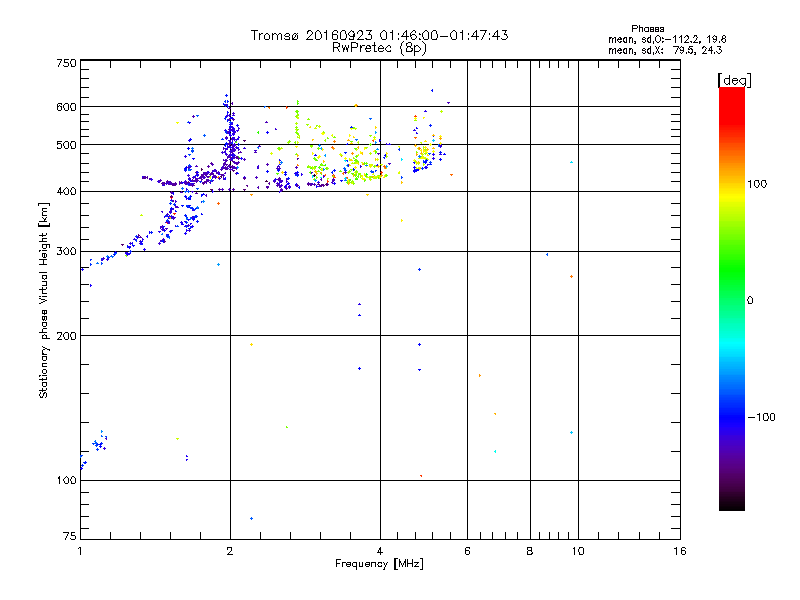This screenshot has width=800, height=600.
Task: Click the y-axis tick label '750'
Action: (x=66, y=63)
